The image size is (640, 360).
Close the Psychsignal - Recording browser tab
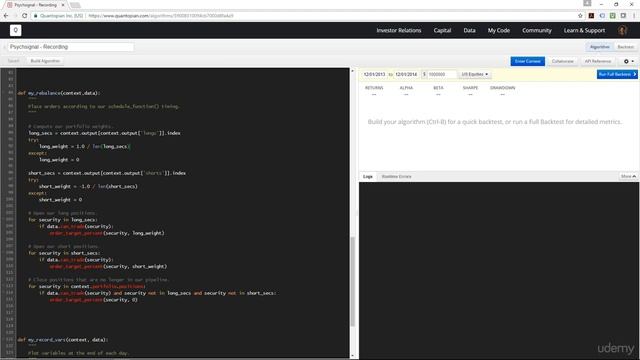pos(63,5)
